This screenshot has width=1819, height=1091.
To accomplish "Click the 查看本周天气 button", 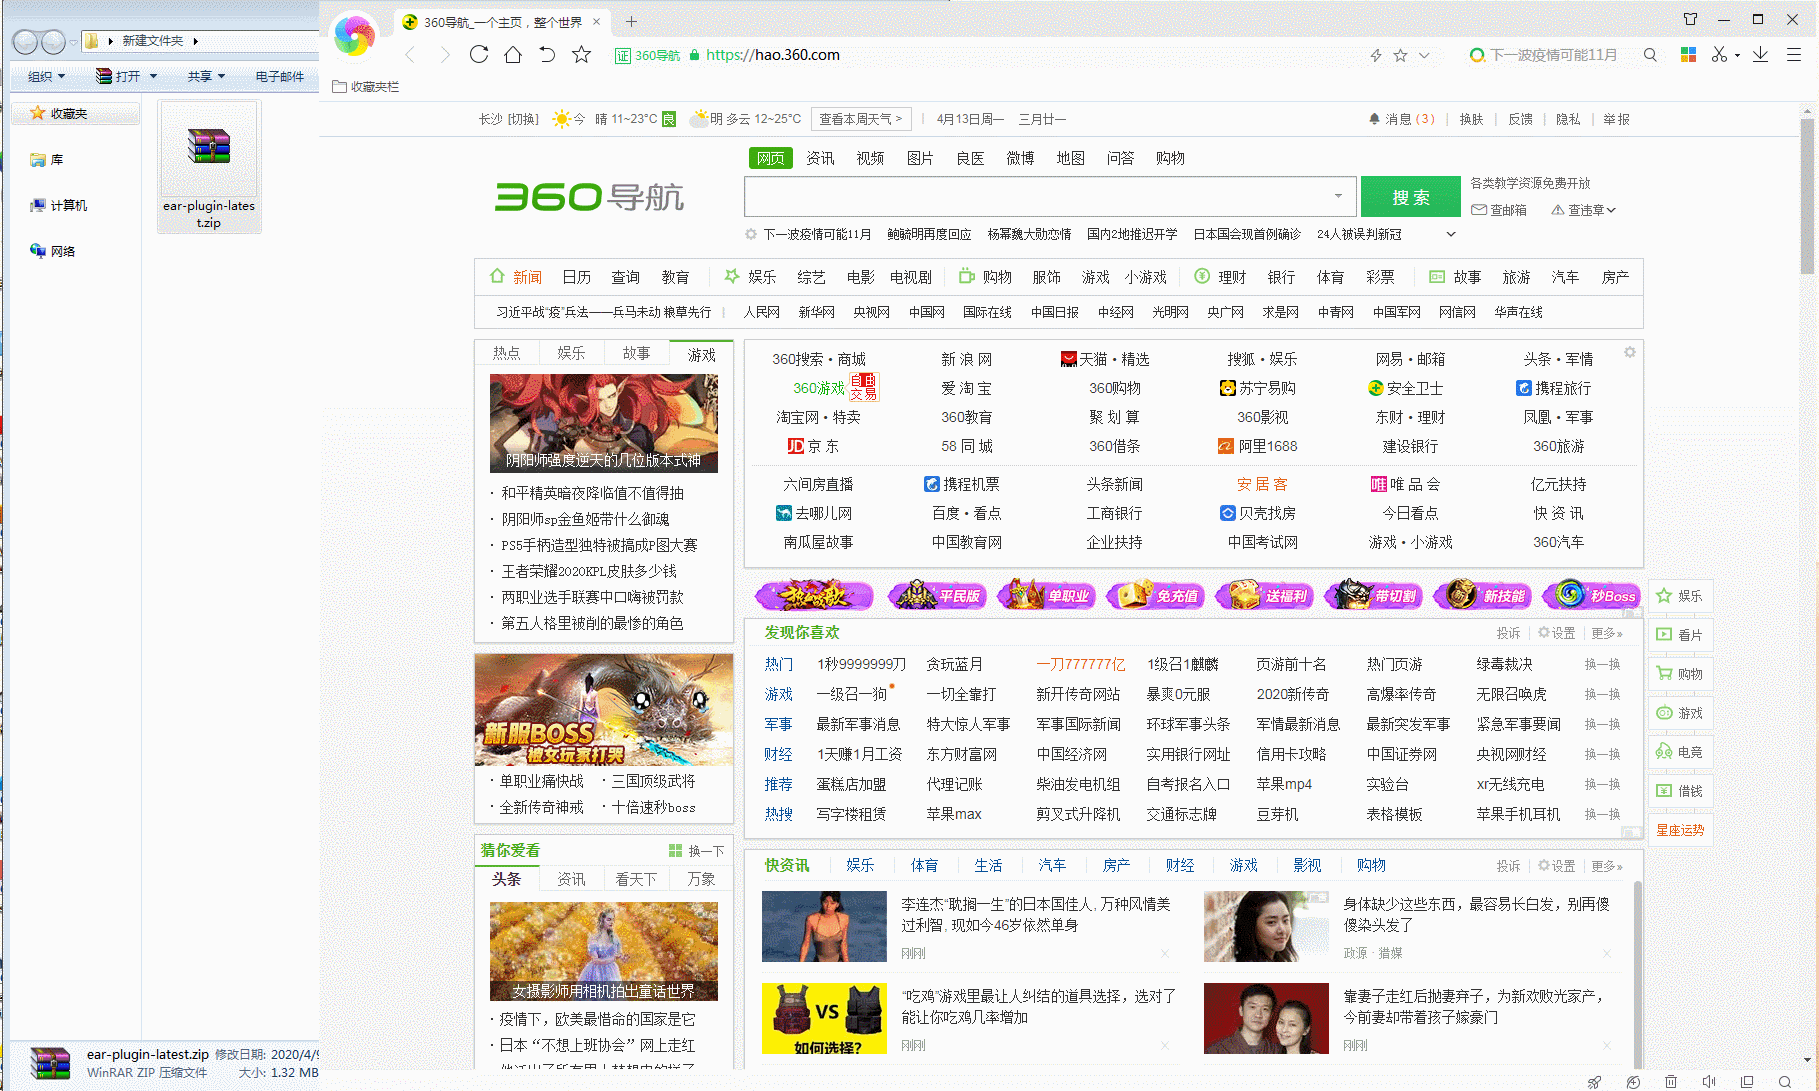I will tap(861, 119).
